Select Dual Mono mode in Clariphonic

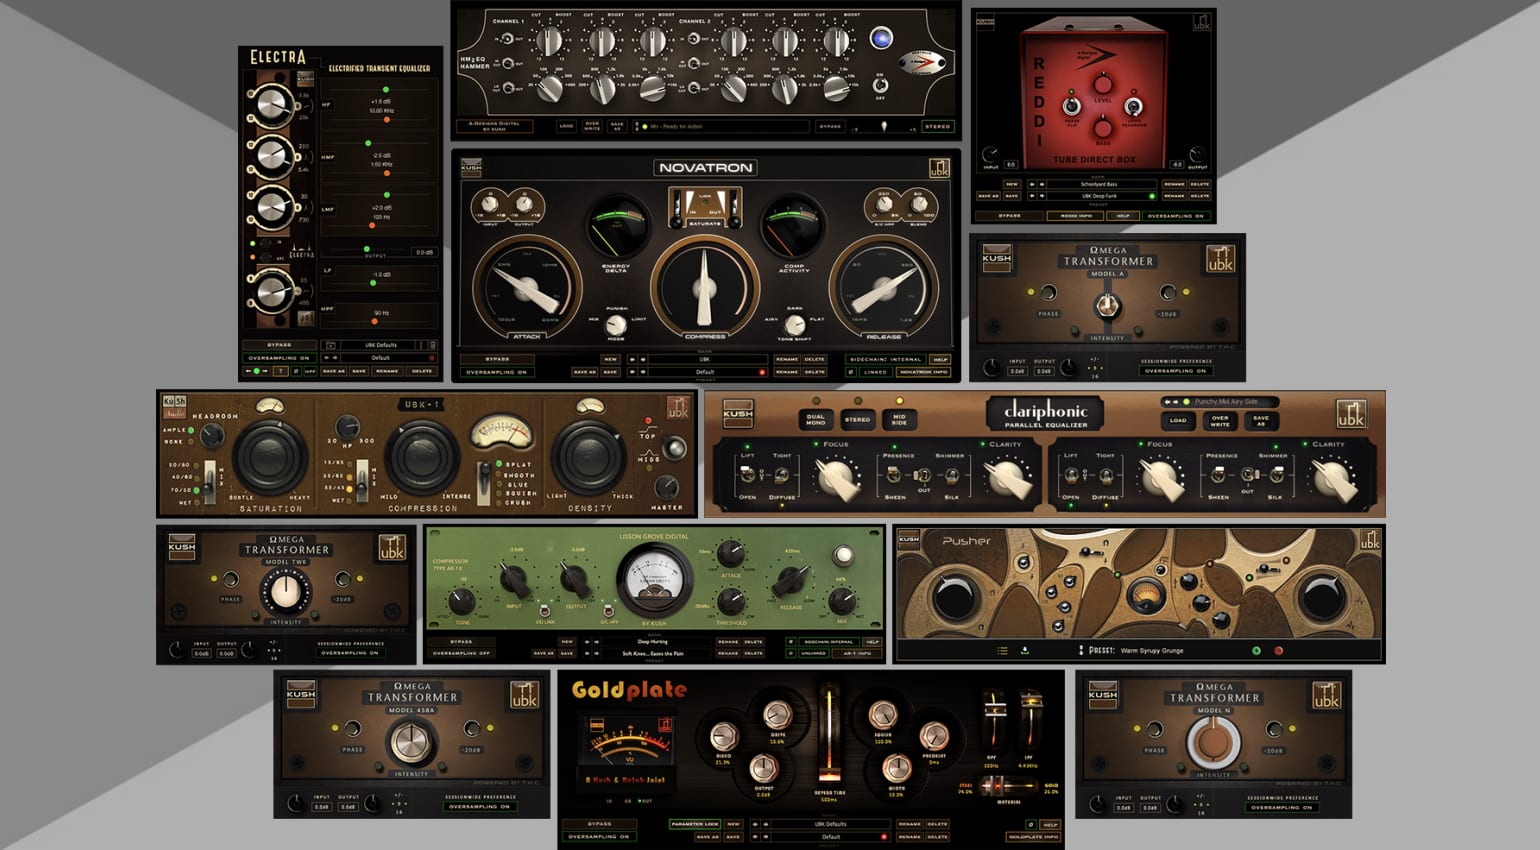tap(816, 420)
